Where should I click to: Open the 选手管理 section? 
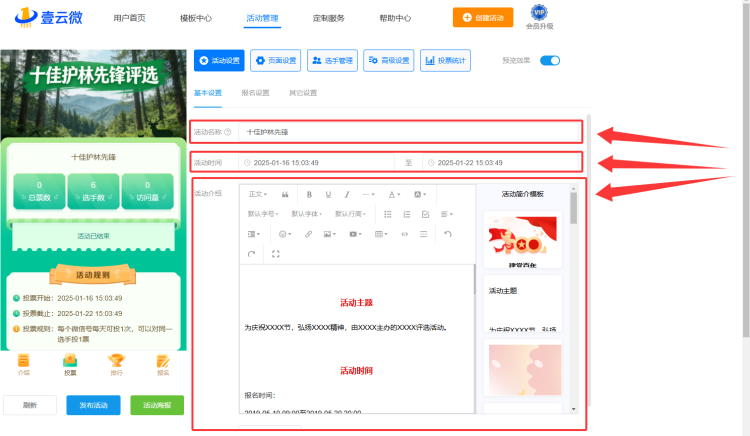pyautogui.click(x=332, y=61)
